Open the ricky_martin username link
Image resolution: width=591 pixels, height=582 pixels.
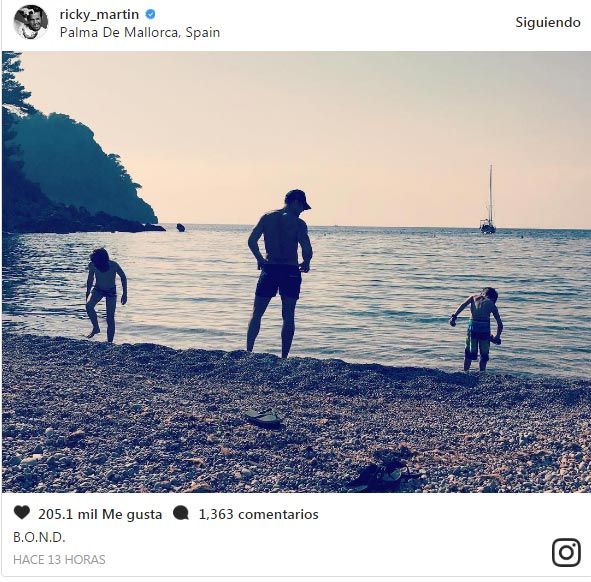pos(99,14)
